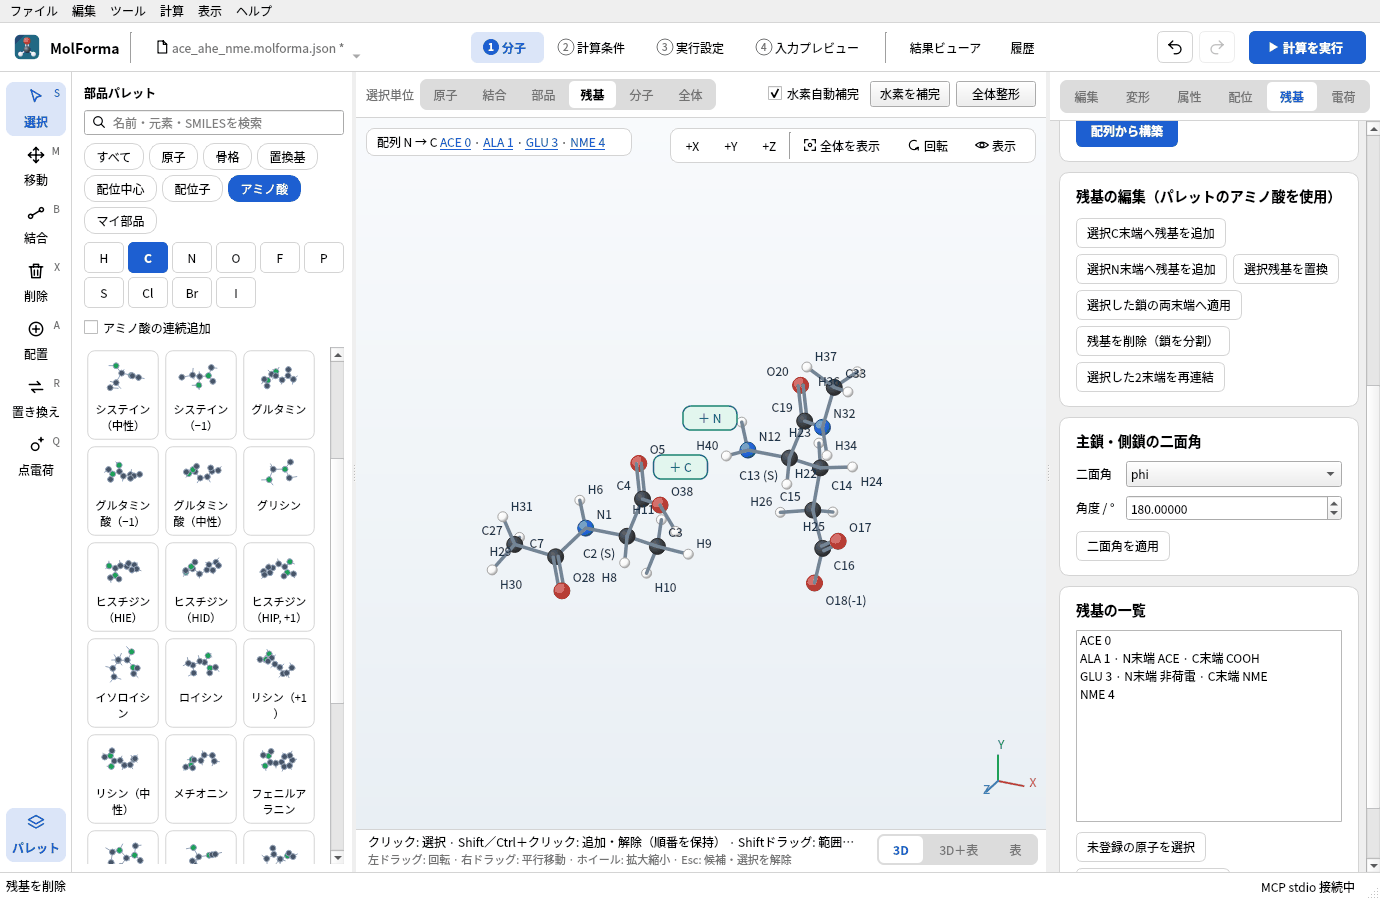Image resolution: width=1380 pixels, height=900 pixels.
Task: Pick the Br element button
Action: pyautogui.click(x=192, y=293)
